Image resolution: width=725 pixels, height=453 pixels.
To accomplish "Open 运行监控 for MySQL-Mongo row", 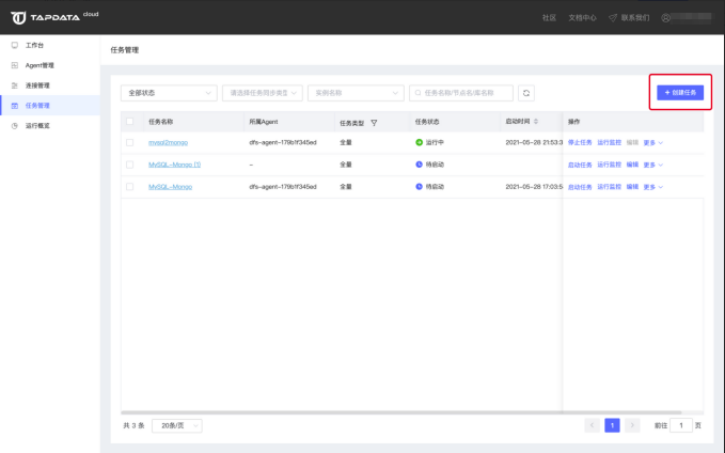I will coord(609,187).
